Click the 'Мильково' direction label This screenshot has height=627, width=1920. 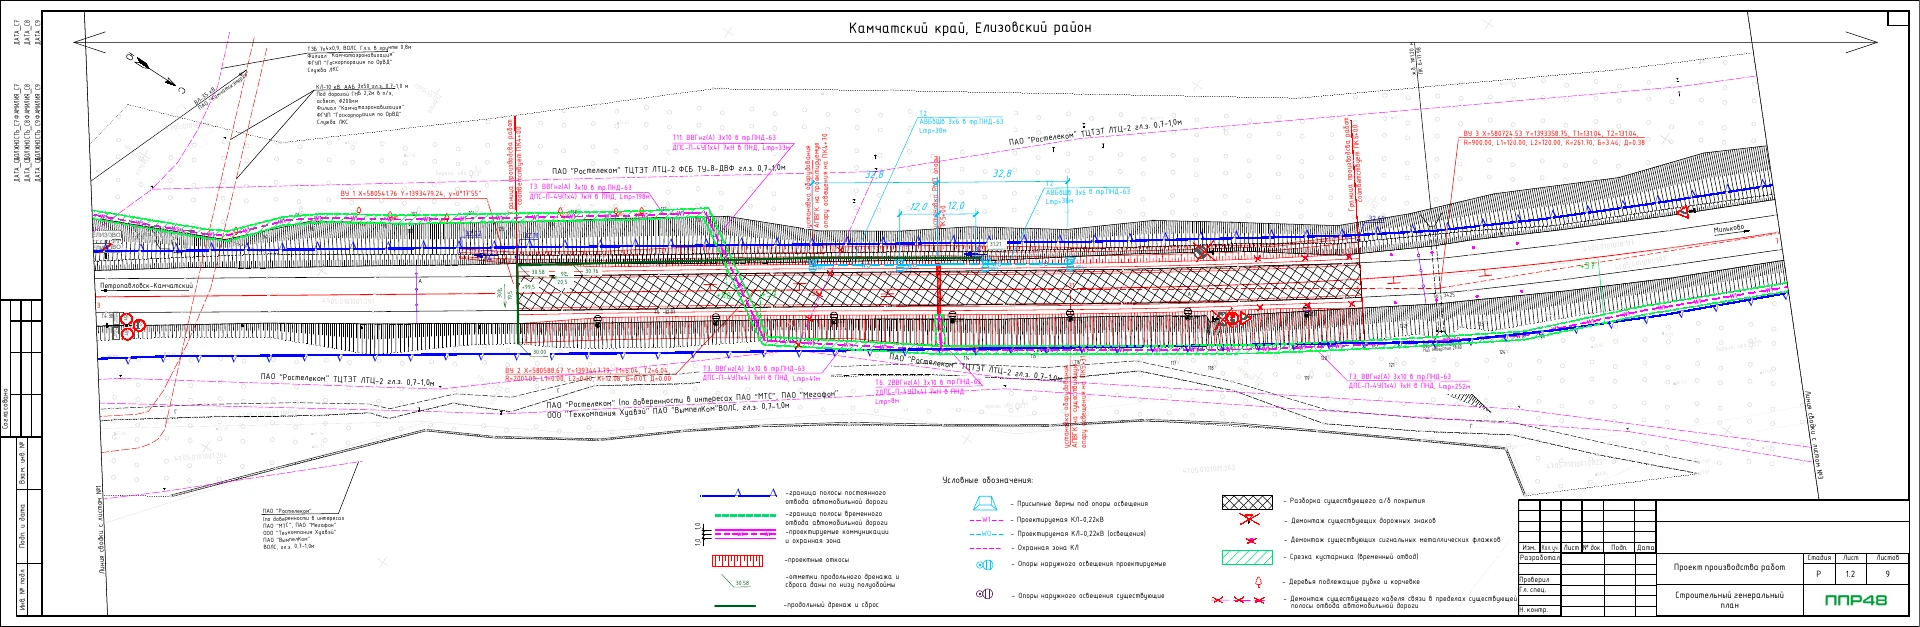pyautogui.click(x=1728, y=229)
